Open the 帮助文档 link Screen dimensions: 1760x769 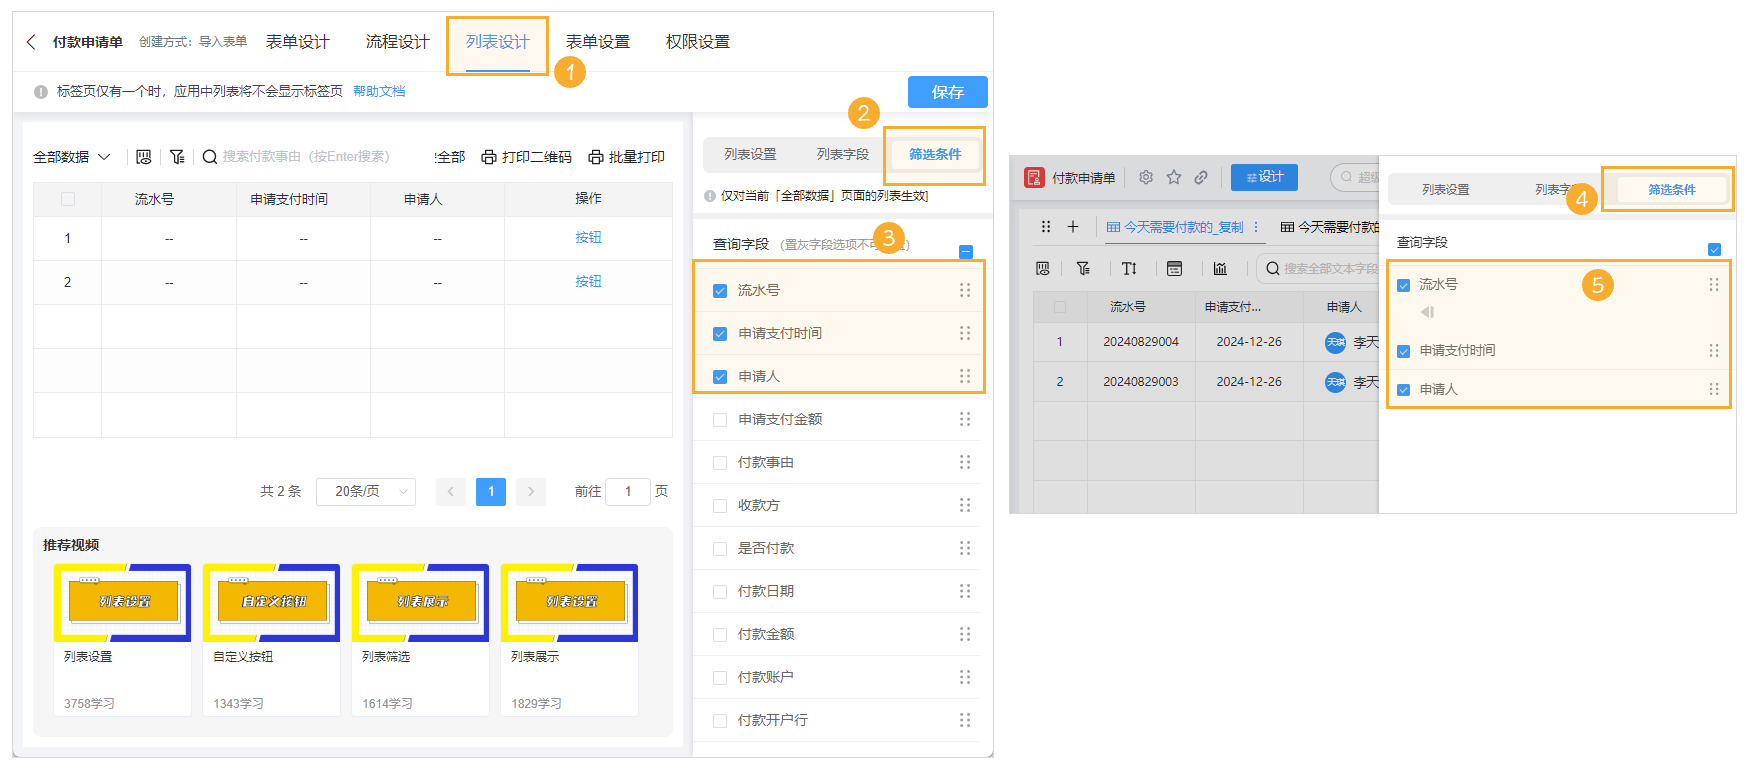(x=379, y=92)
